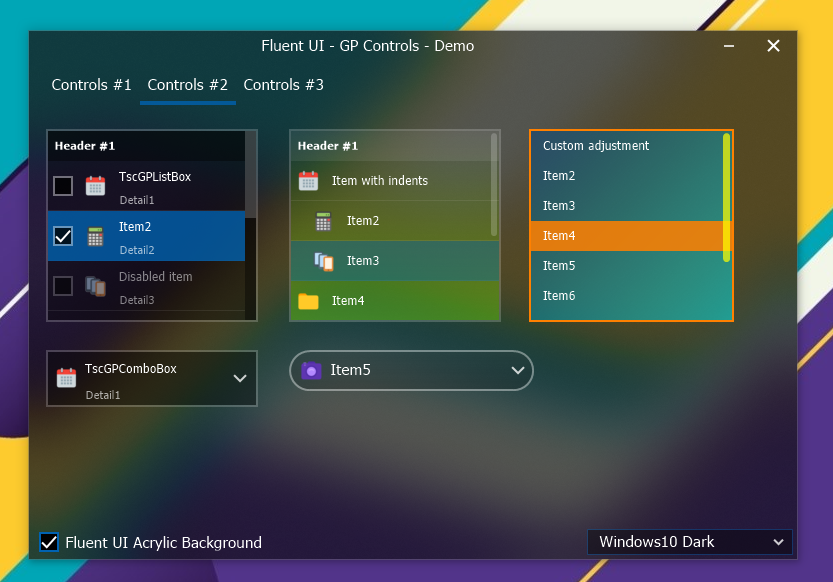Select Item3 in the orange-bordered list

pyautogui.click(x=627, y=206)
